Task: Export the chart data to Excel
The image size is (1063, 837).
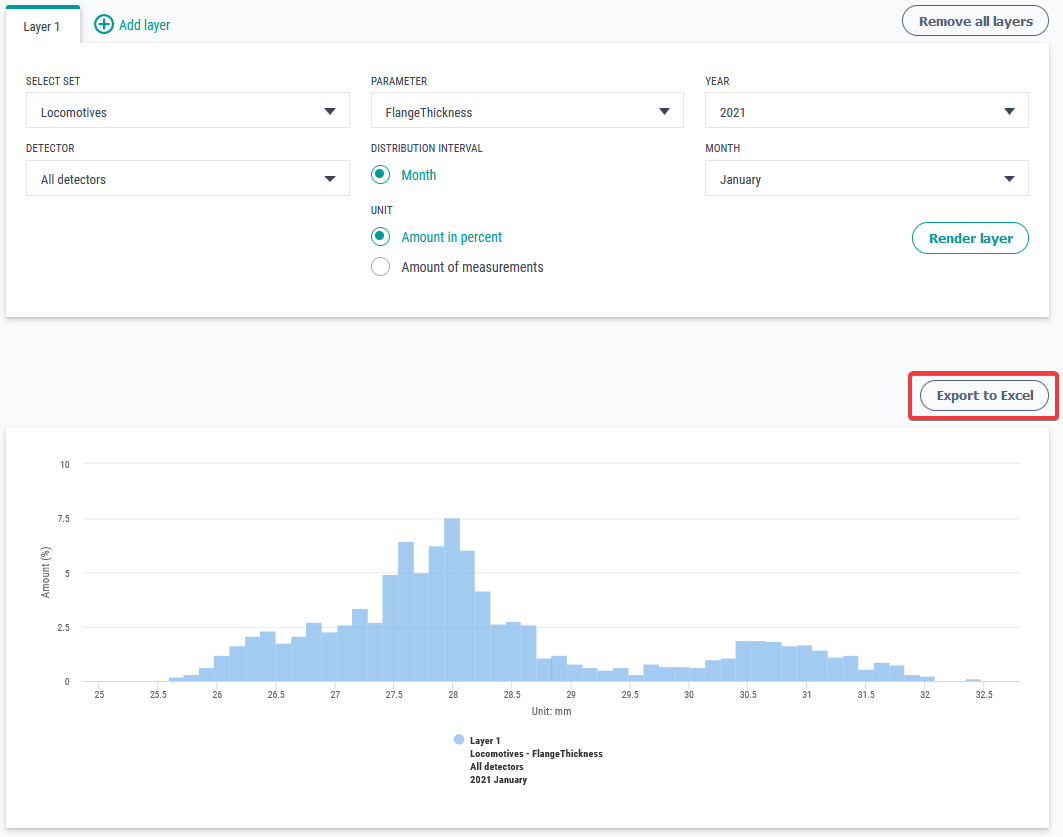Action: pyautogui.click(x=984, y=395)
